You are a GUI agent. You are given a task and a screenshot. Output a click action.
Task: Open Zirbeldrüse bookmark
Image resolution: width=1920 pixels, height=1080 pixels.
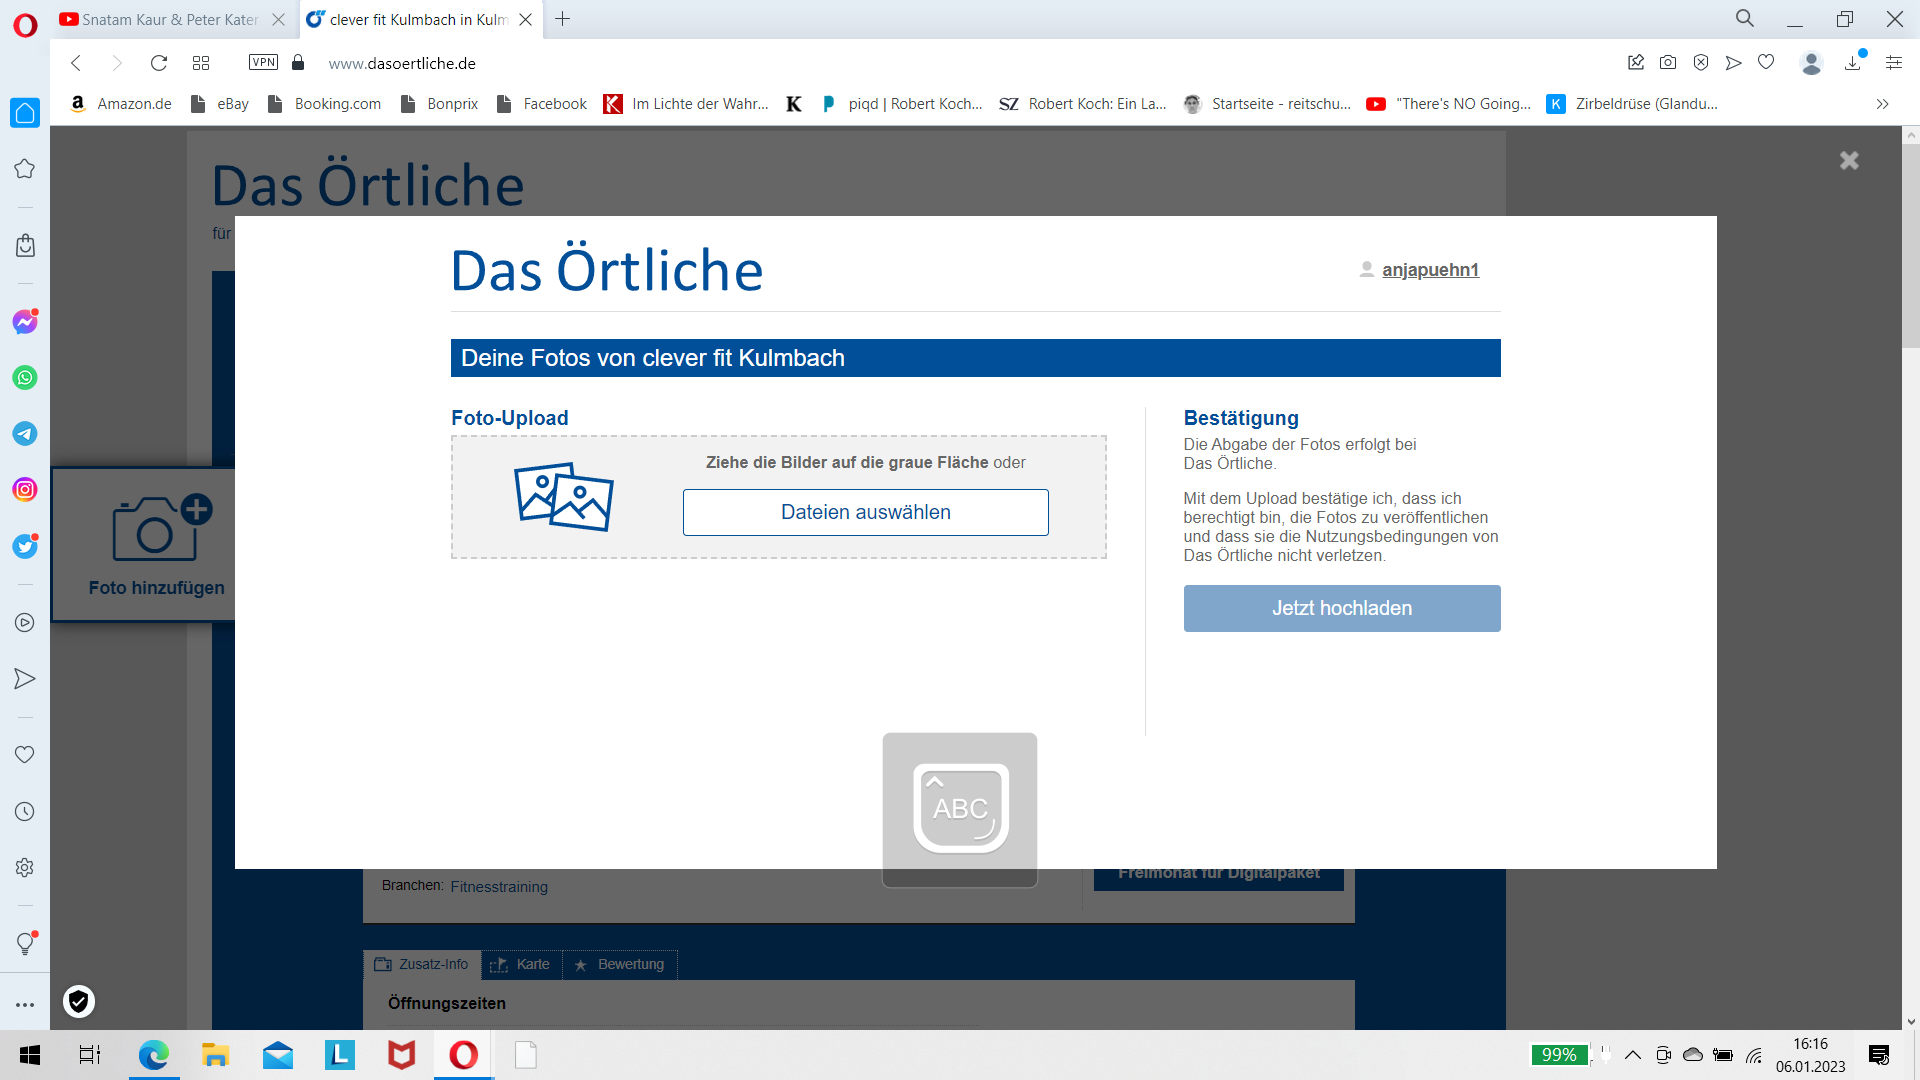point(1633,104)
